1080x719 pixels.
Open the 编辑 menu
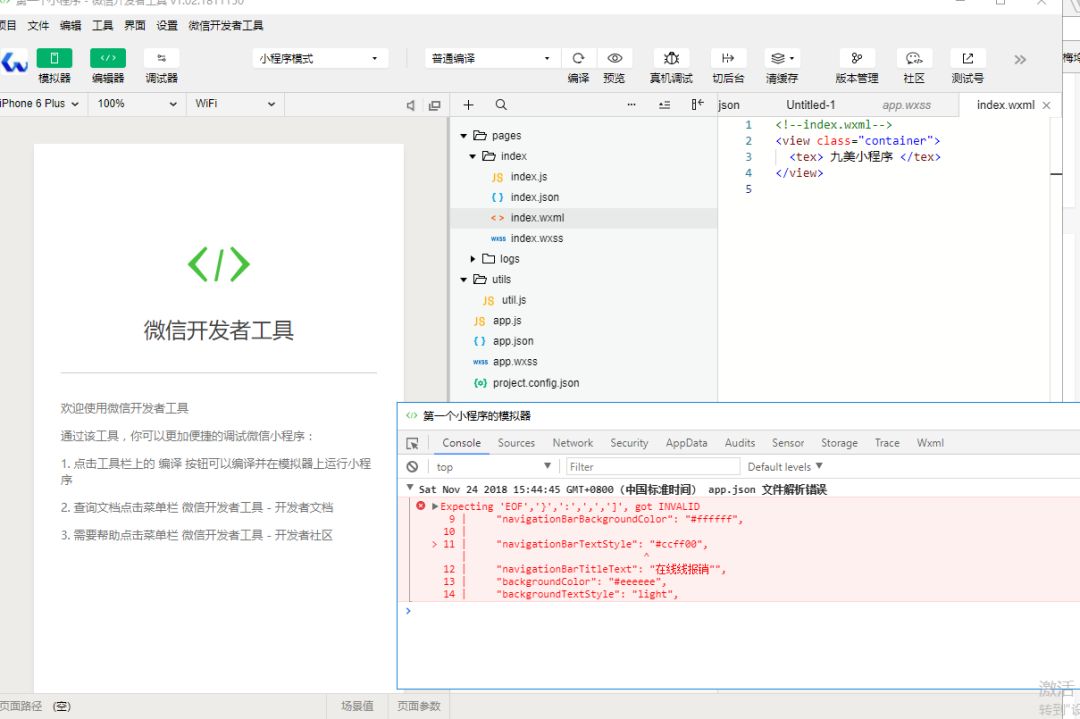point(70,25)
